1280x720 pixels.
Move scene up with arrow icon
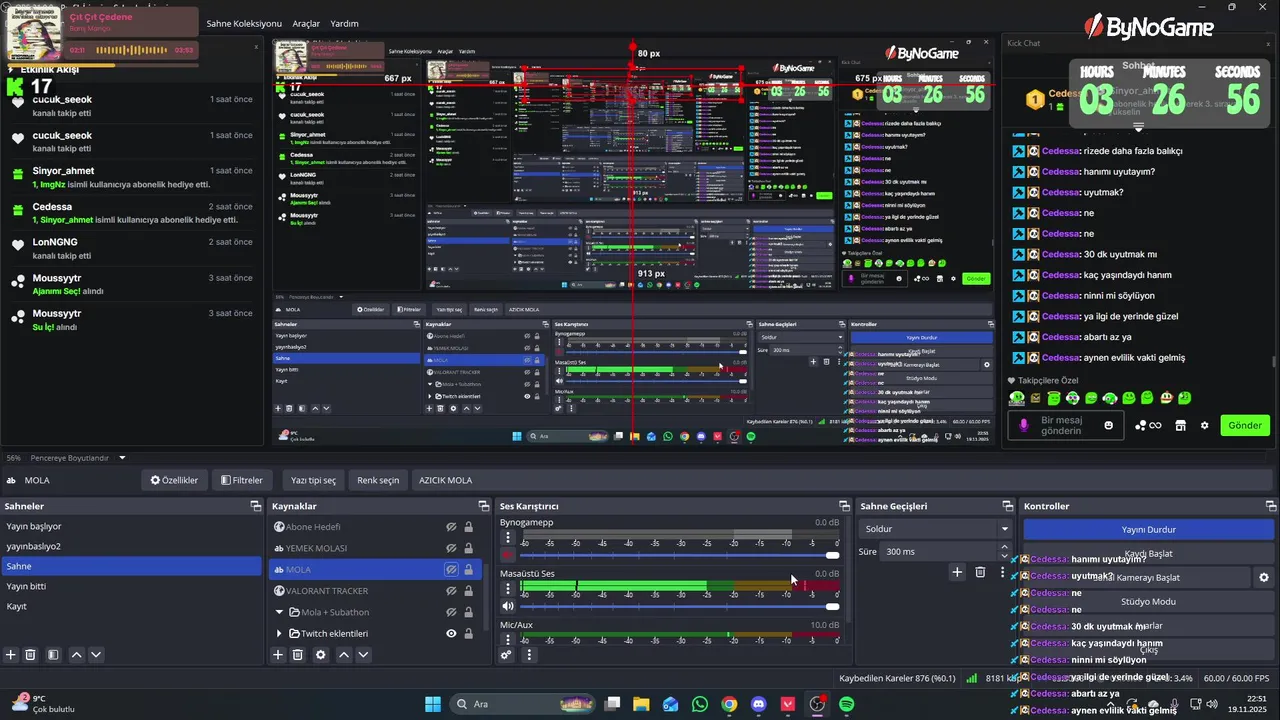click(77, 654)
